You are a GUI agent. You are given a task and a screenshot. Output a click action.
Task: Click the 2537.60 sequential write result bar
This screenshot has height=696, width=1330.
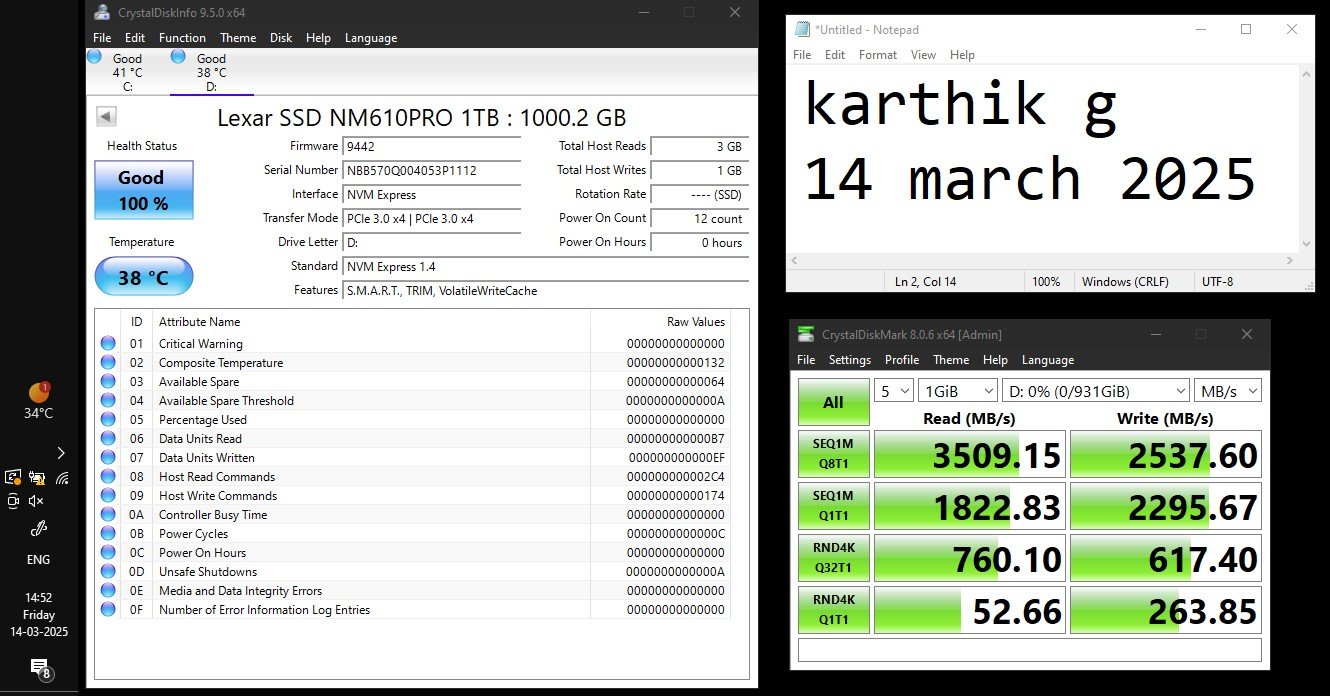[x=1166, y=455]
